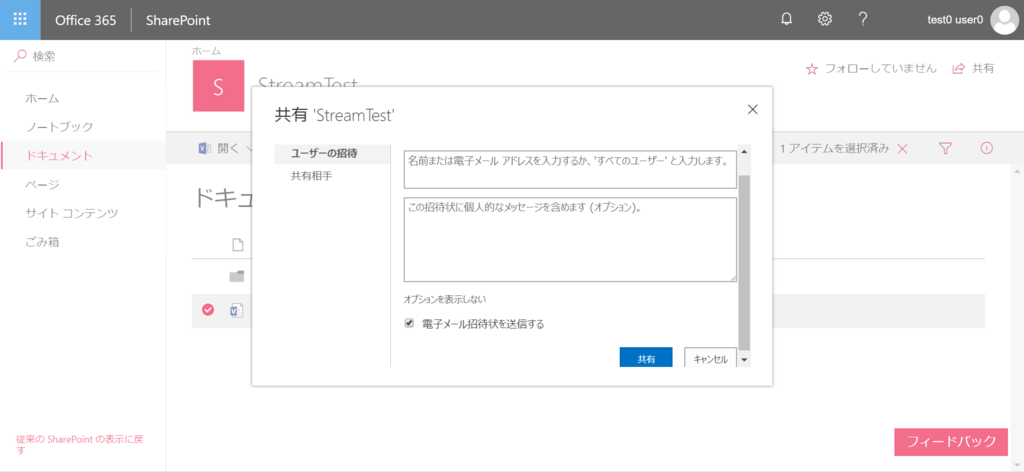Image resolution: width=1024 pixels, height=472 pixels.
Task: Click the 検索 search box
Action: [86, 56]
